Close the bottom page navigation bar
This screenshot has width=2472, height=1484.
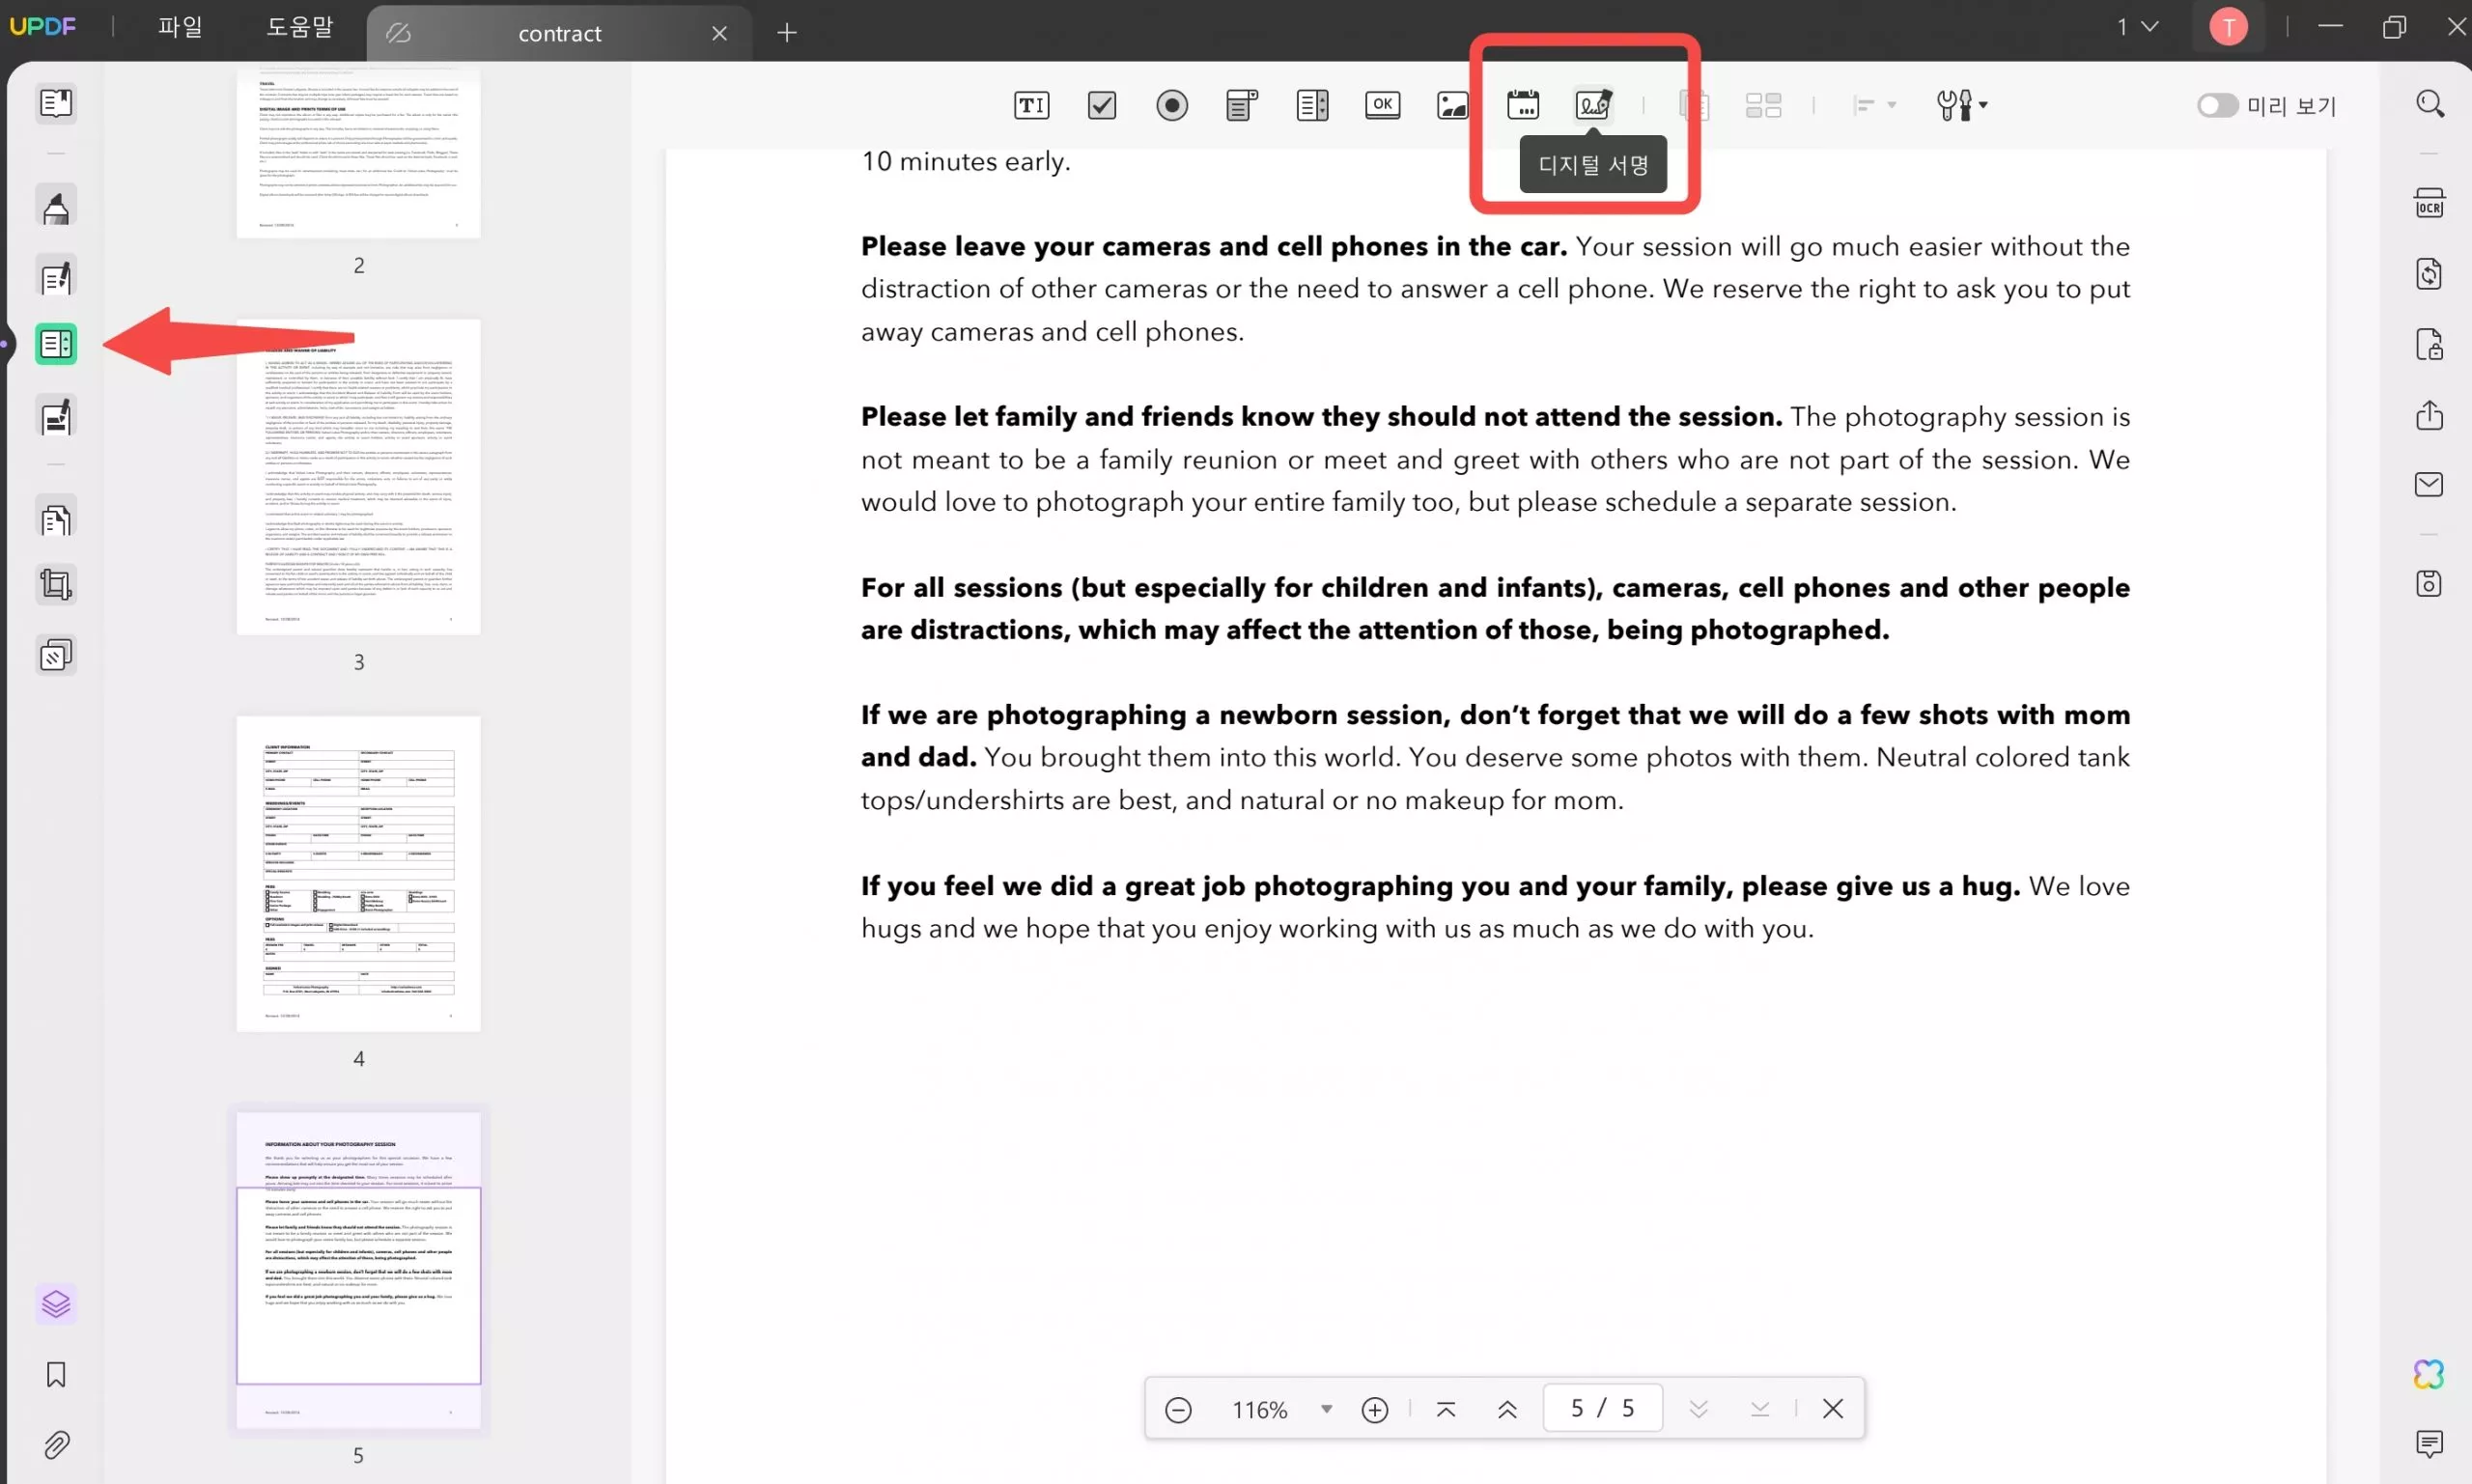point(1832,1409)
